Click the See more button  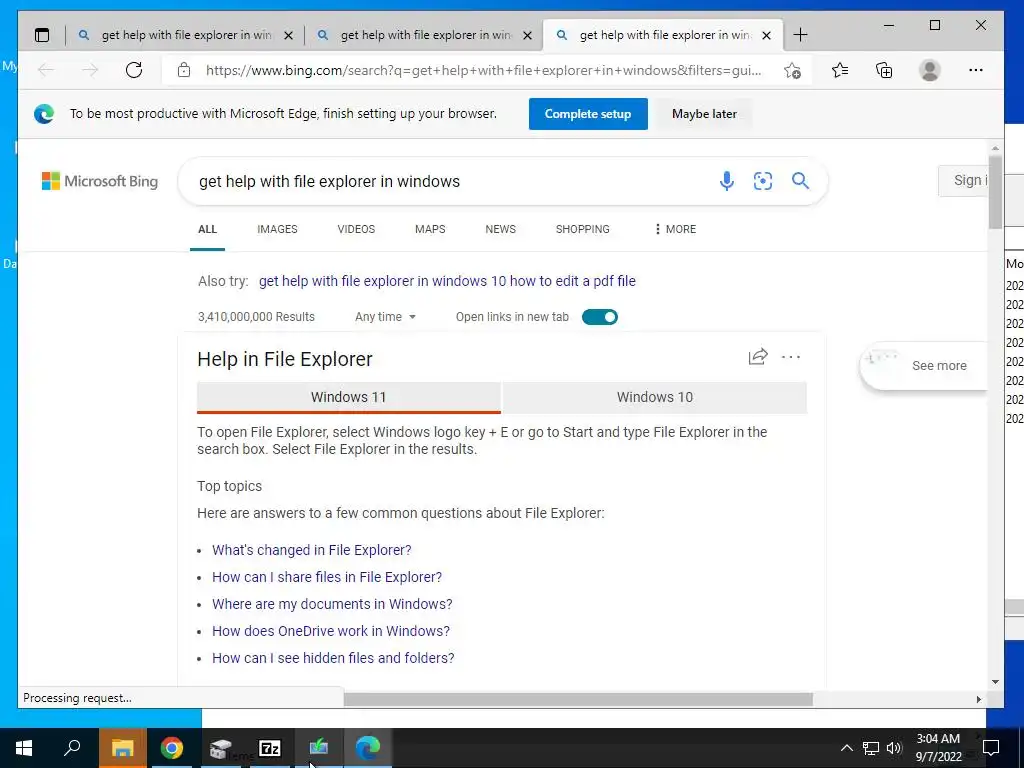click(x=926, y=366)
